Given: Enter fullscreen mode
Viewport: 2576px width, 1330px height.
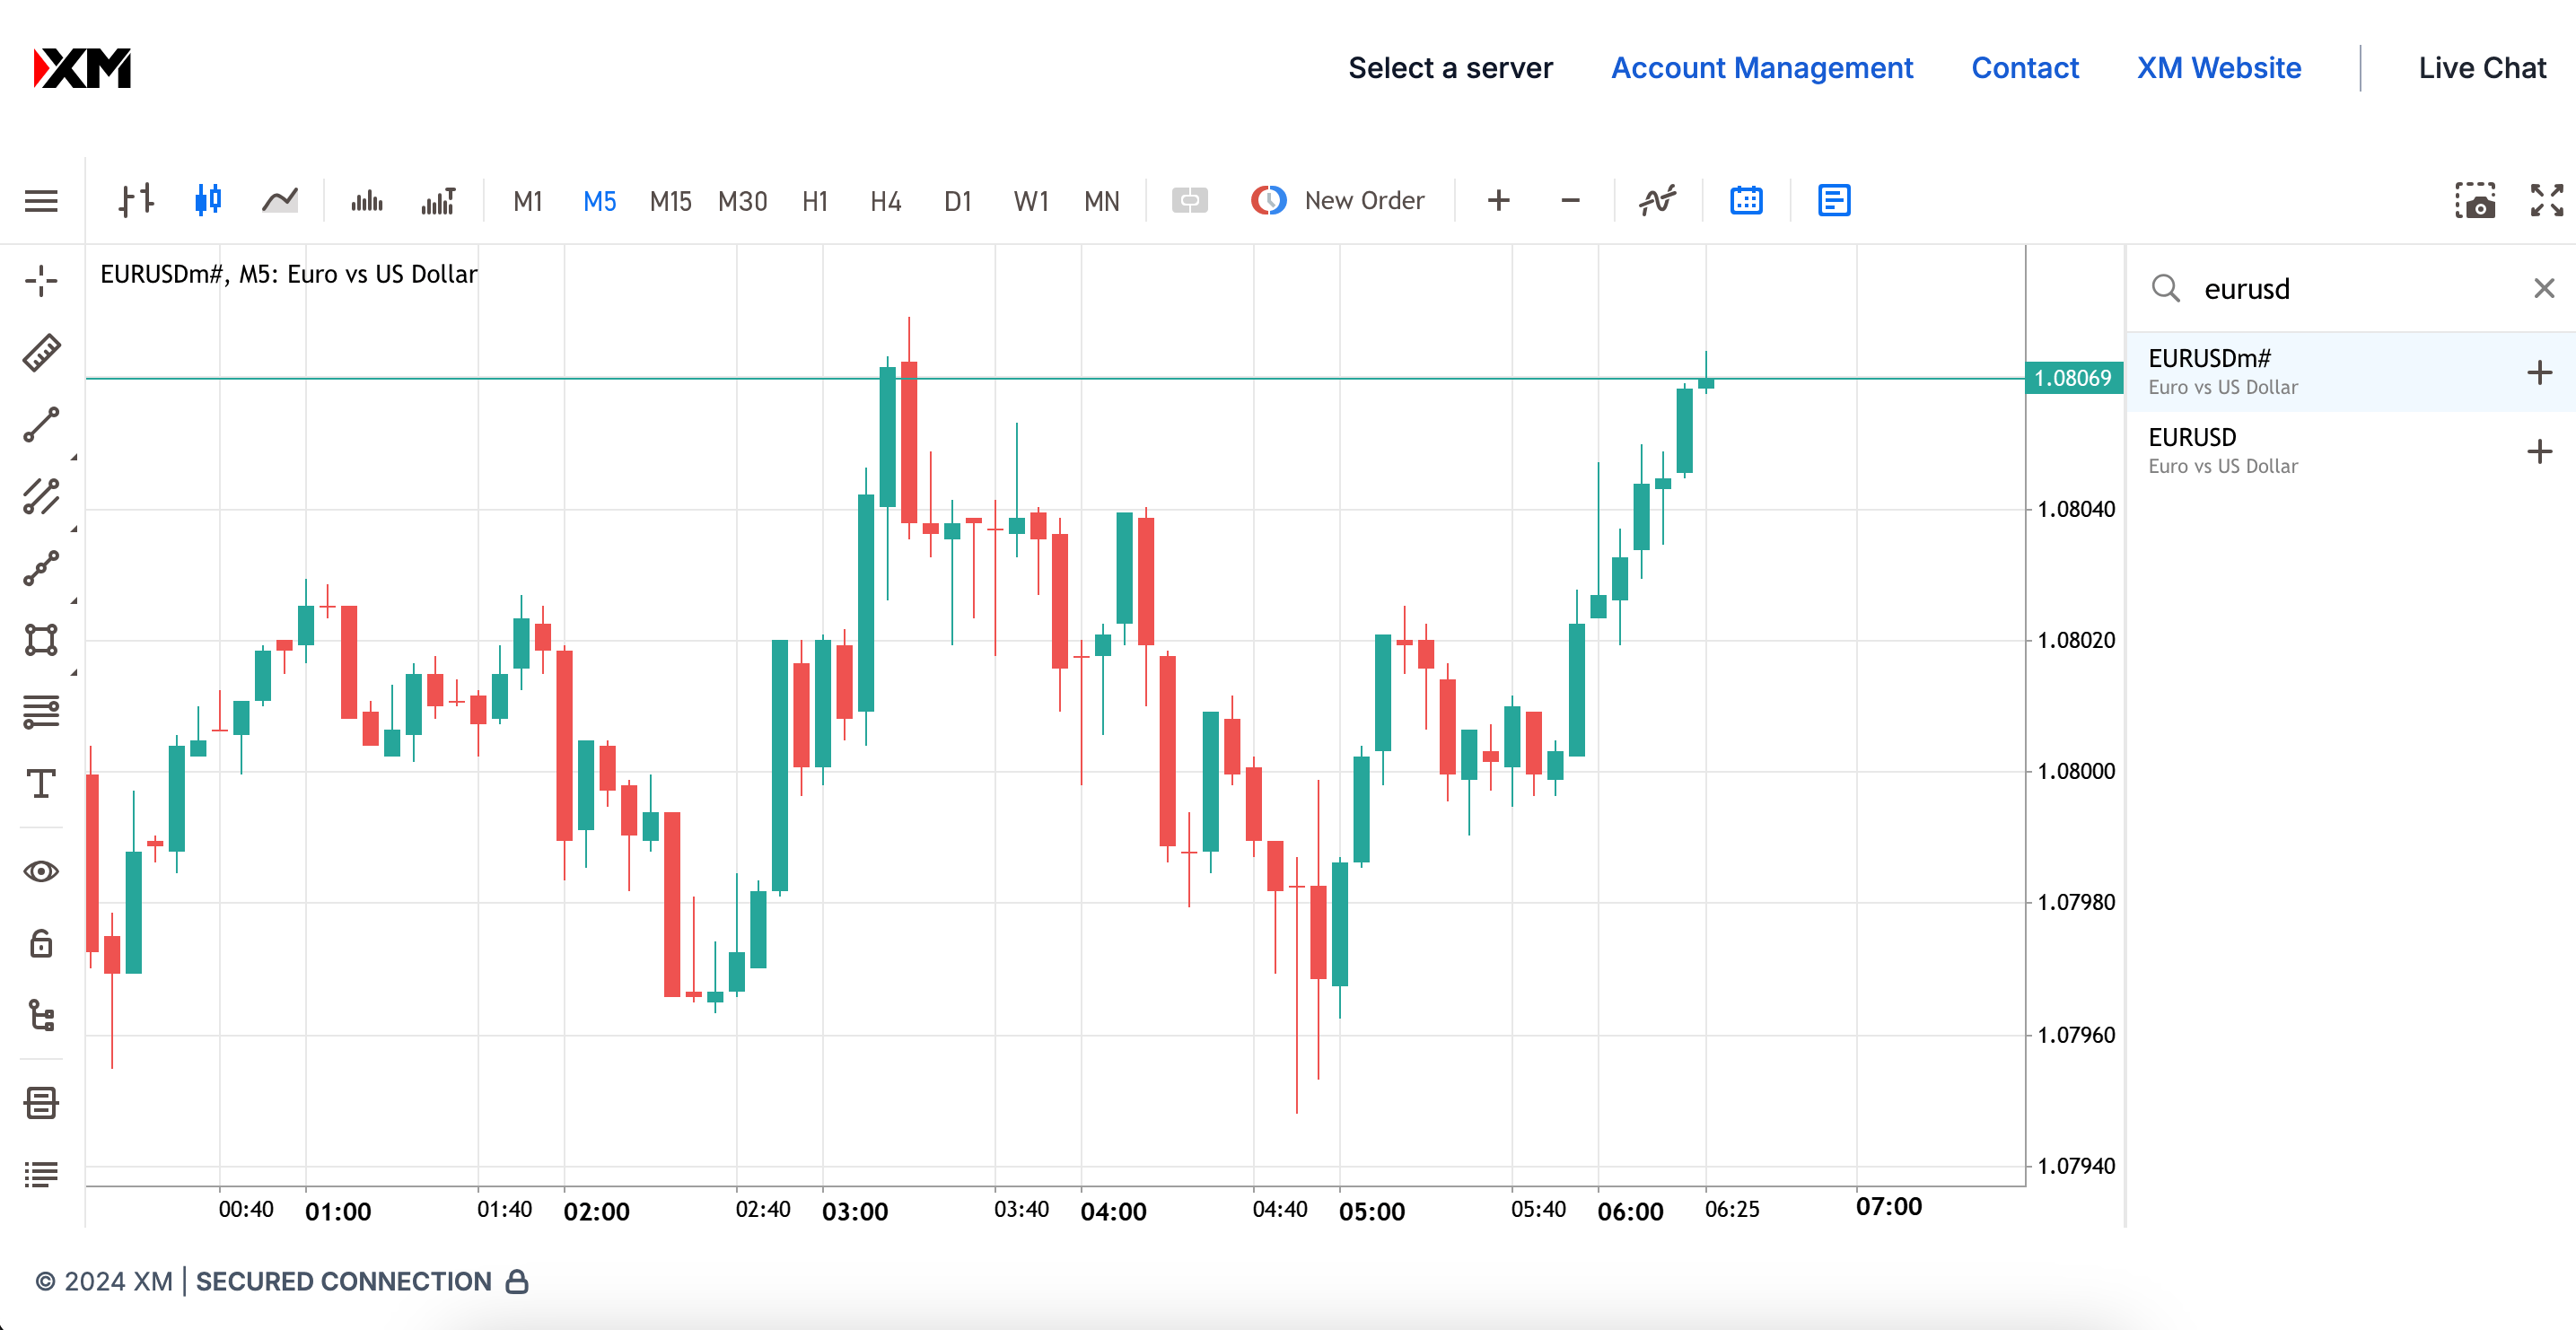Looking at the screenshot, I should click(2546, 201).
